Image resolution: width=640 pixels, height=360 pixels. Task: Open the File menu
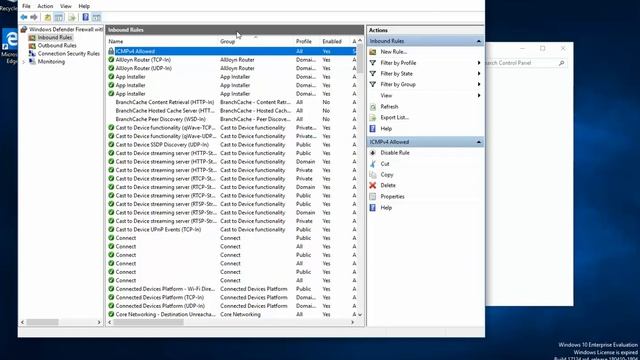[26, 6]
